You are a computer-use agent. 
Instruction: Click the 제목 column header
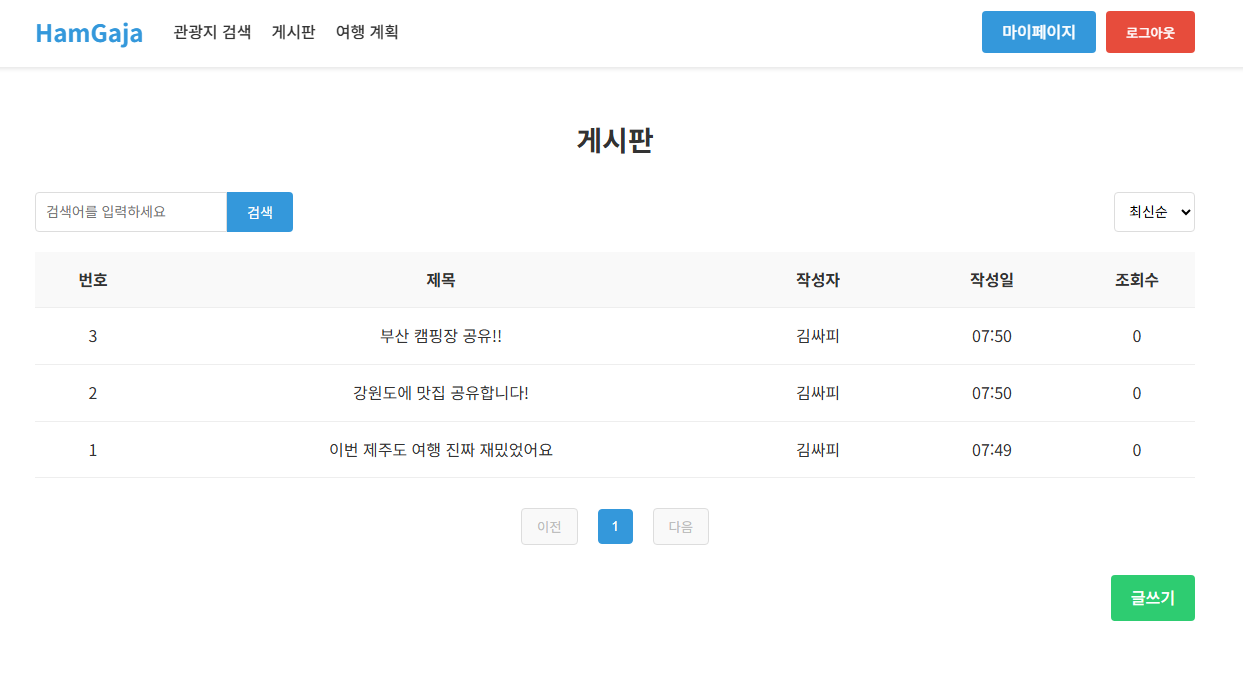[x=441, y=280]
